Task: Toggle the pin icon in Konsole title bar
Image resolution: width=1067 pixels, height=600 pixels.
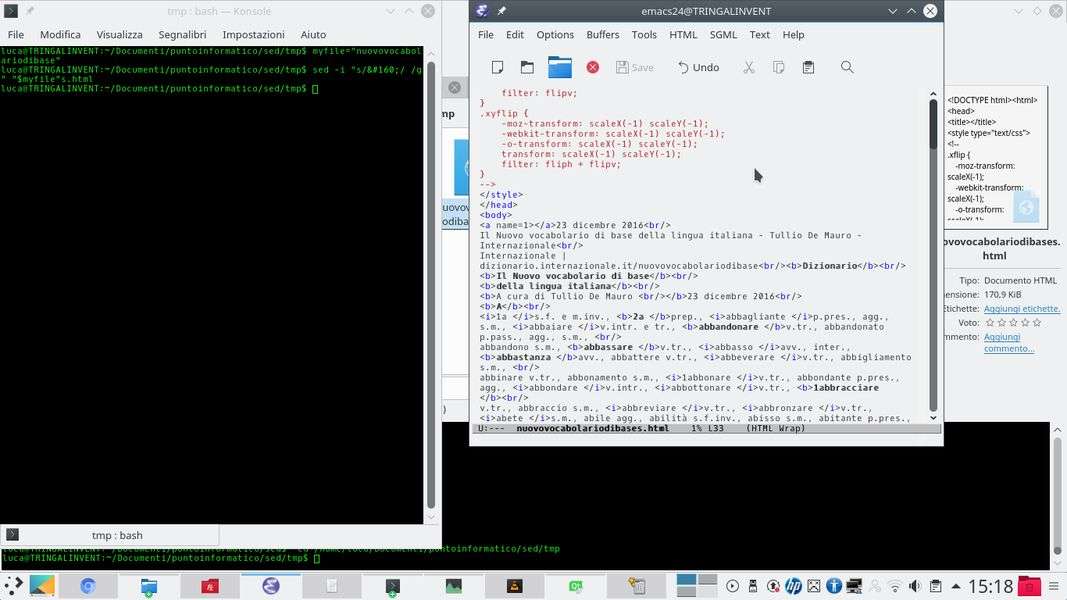Action: tap(30, 11)
